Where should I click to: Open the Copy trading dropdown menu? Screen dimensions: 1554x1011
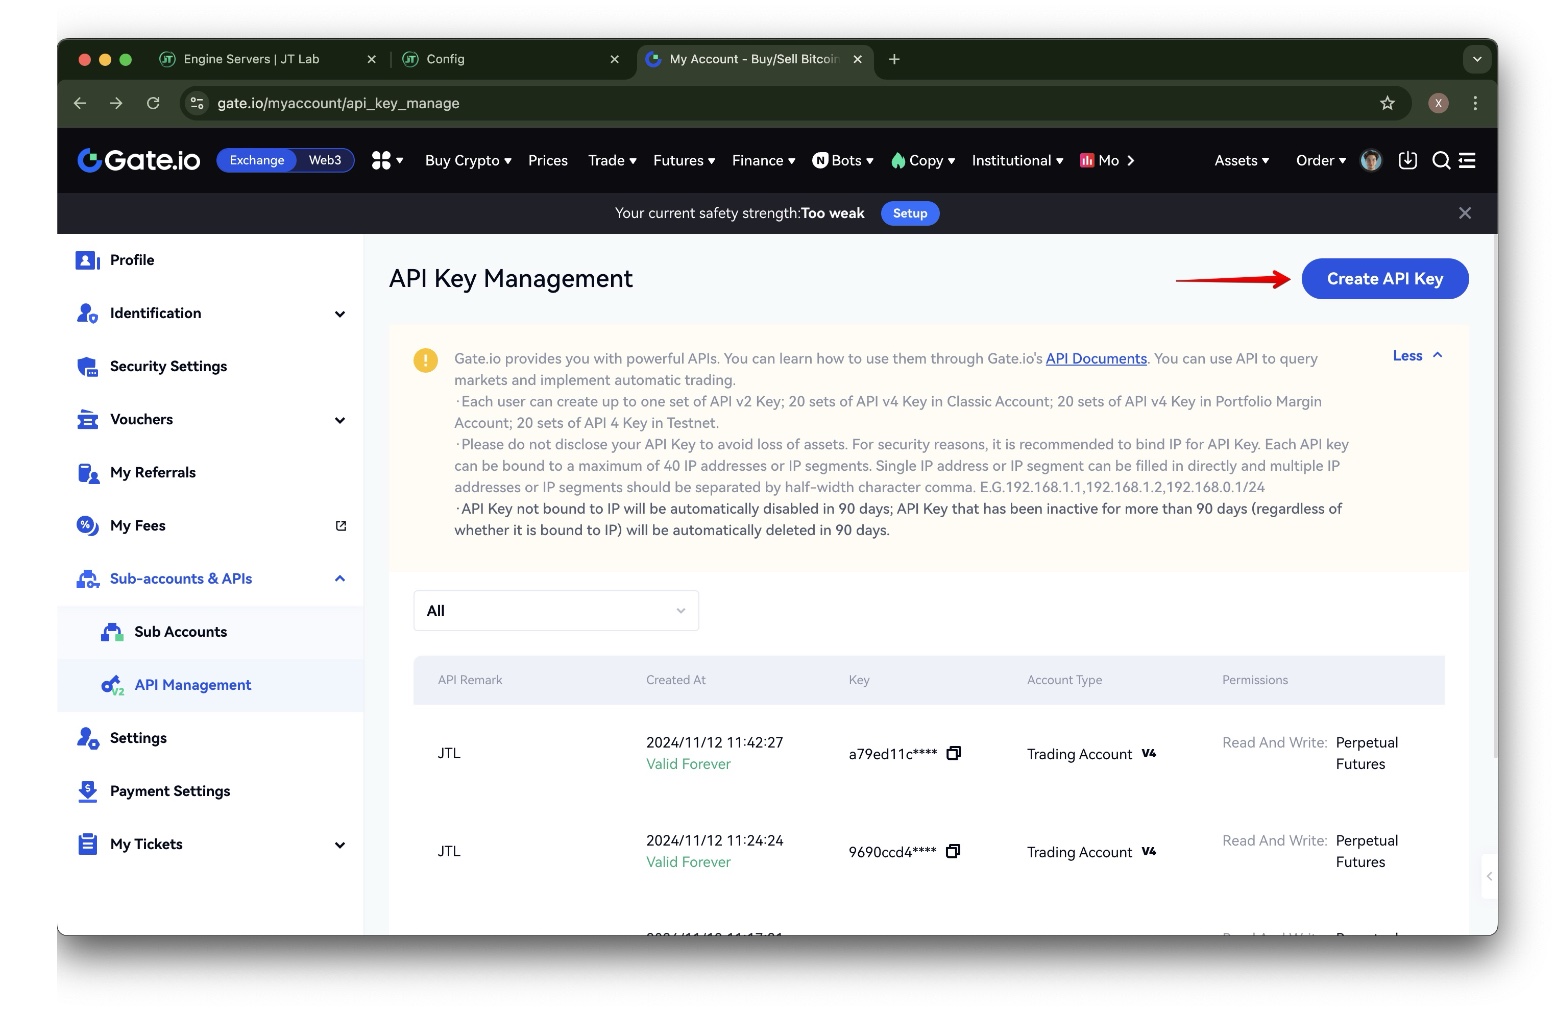pyautogui.click(x=923, y=160)
